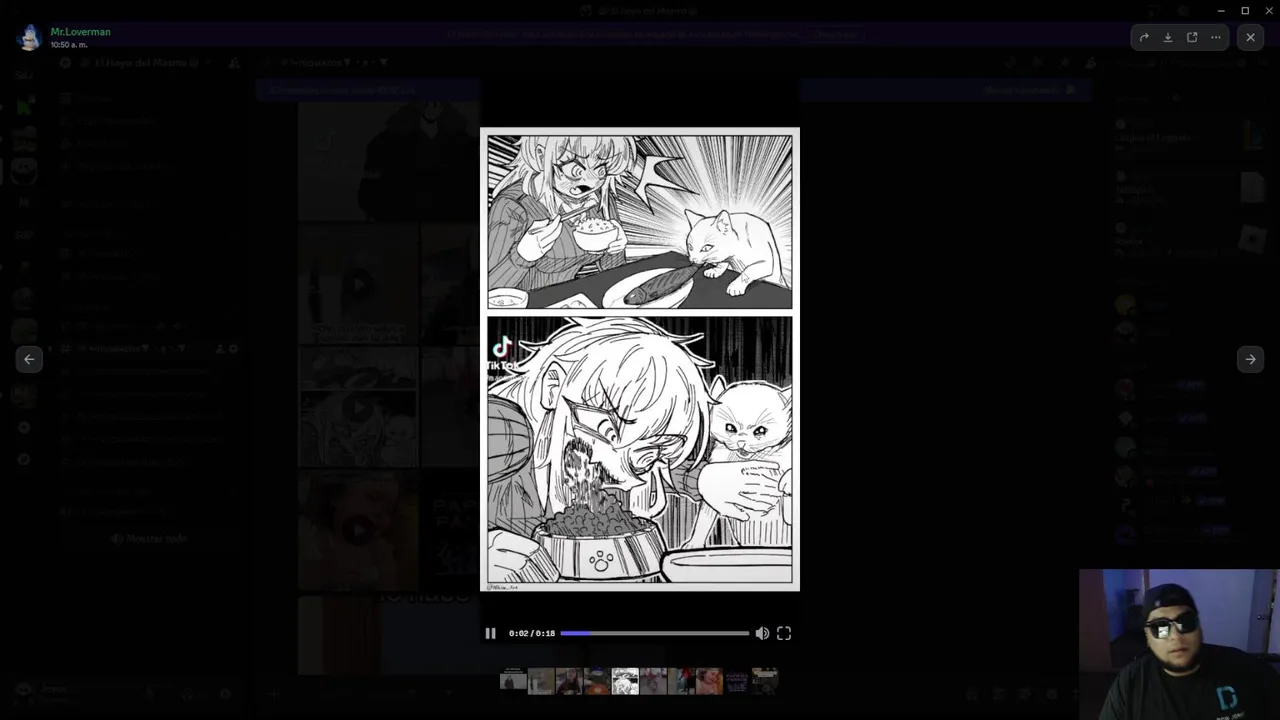Select the ninth dark purple text thumbnail
The image size is (1280, 720).
click(x=737, y=681)
